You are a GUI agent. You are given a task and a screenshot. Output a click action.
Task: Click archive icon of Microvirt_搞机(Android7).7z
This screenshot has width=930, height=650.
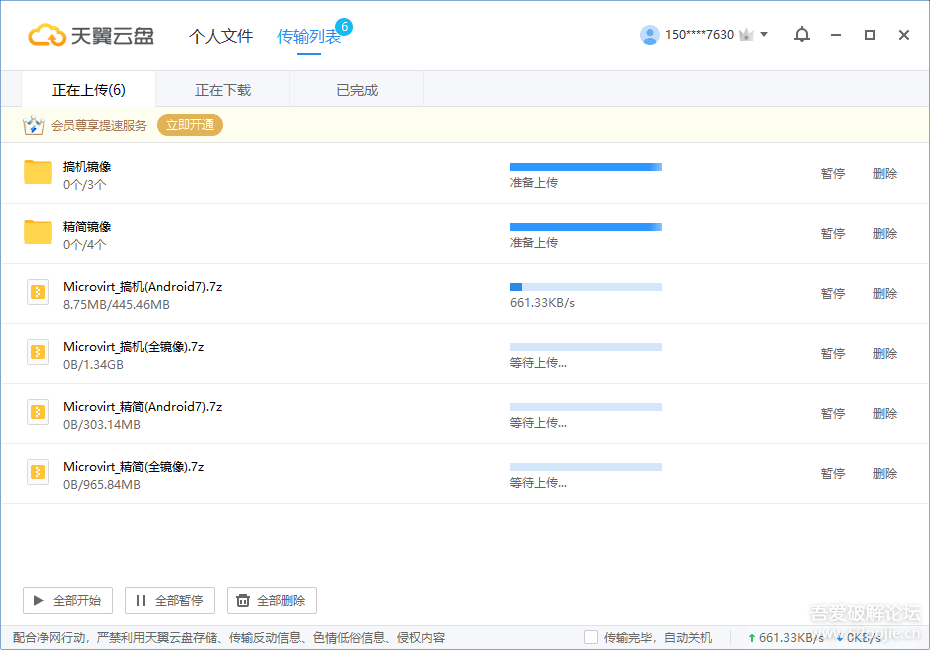tap(38, 292)
